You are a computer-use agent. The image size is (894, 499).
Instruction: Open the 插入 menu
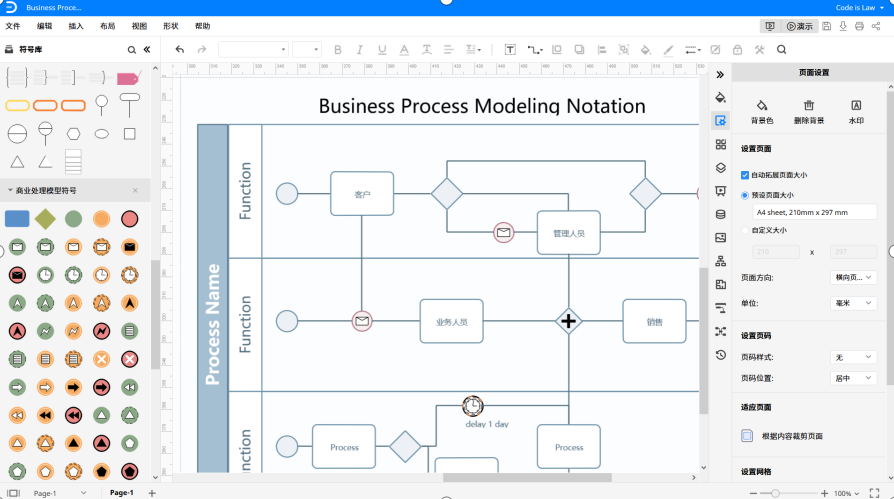click(76, 26)
